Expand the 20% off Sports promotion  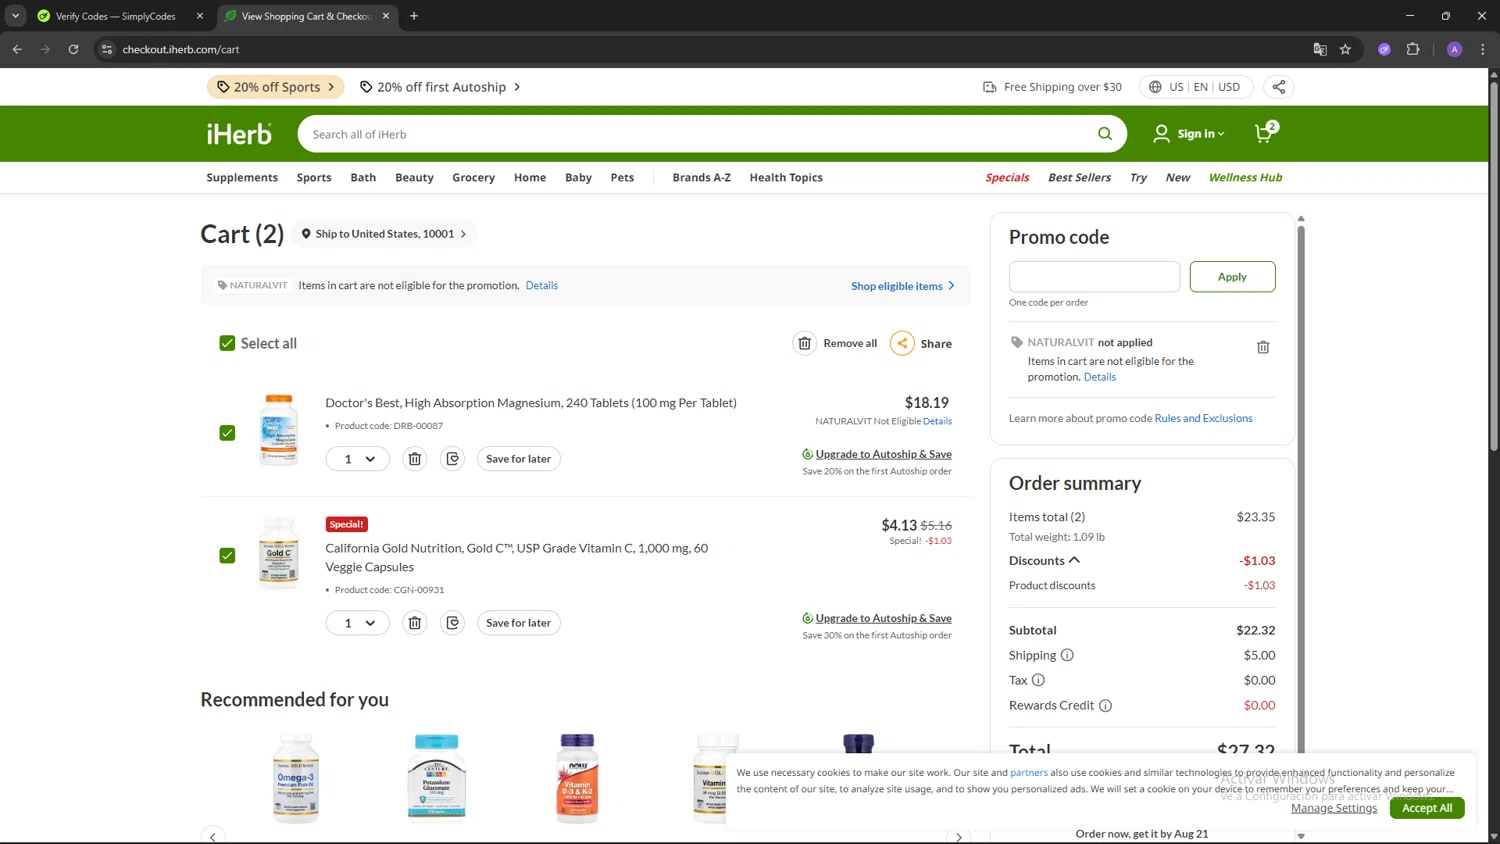(276, 87)
